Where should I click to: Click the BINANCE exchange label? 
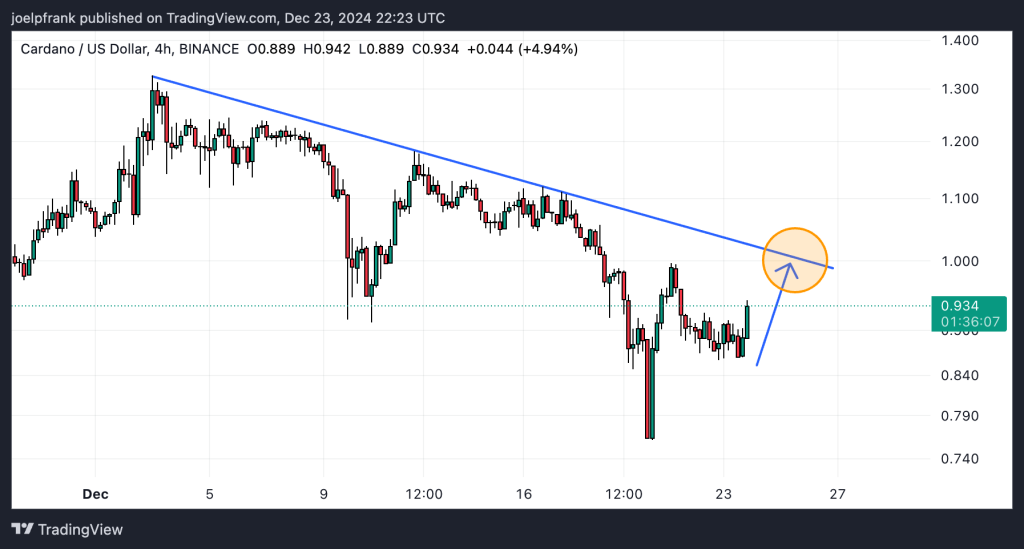pyautogui.click(x=210, y=49)
